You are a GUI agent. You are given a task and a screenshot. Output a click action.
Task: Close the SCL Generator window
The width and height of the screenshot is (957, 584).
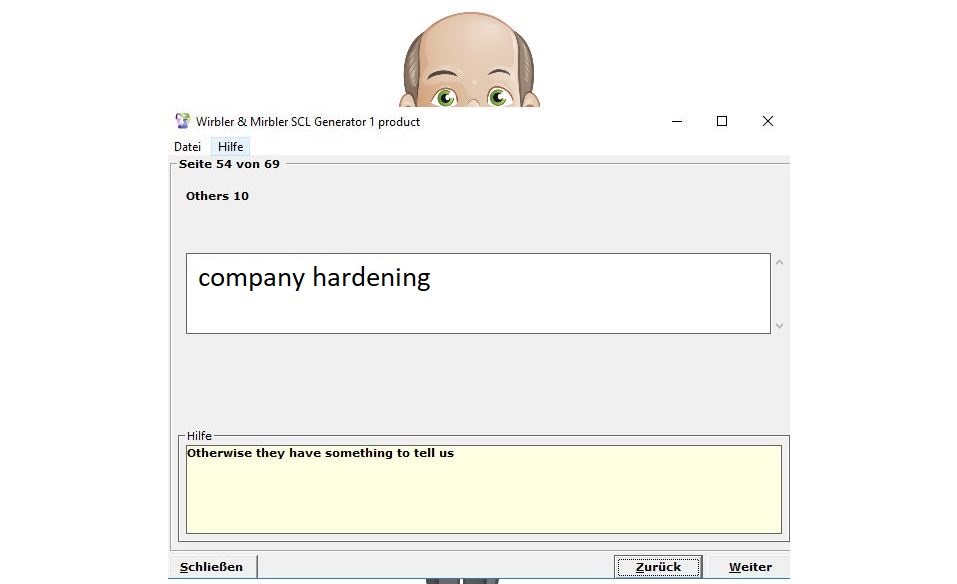pyautogui.click(x=767, y=121)
